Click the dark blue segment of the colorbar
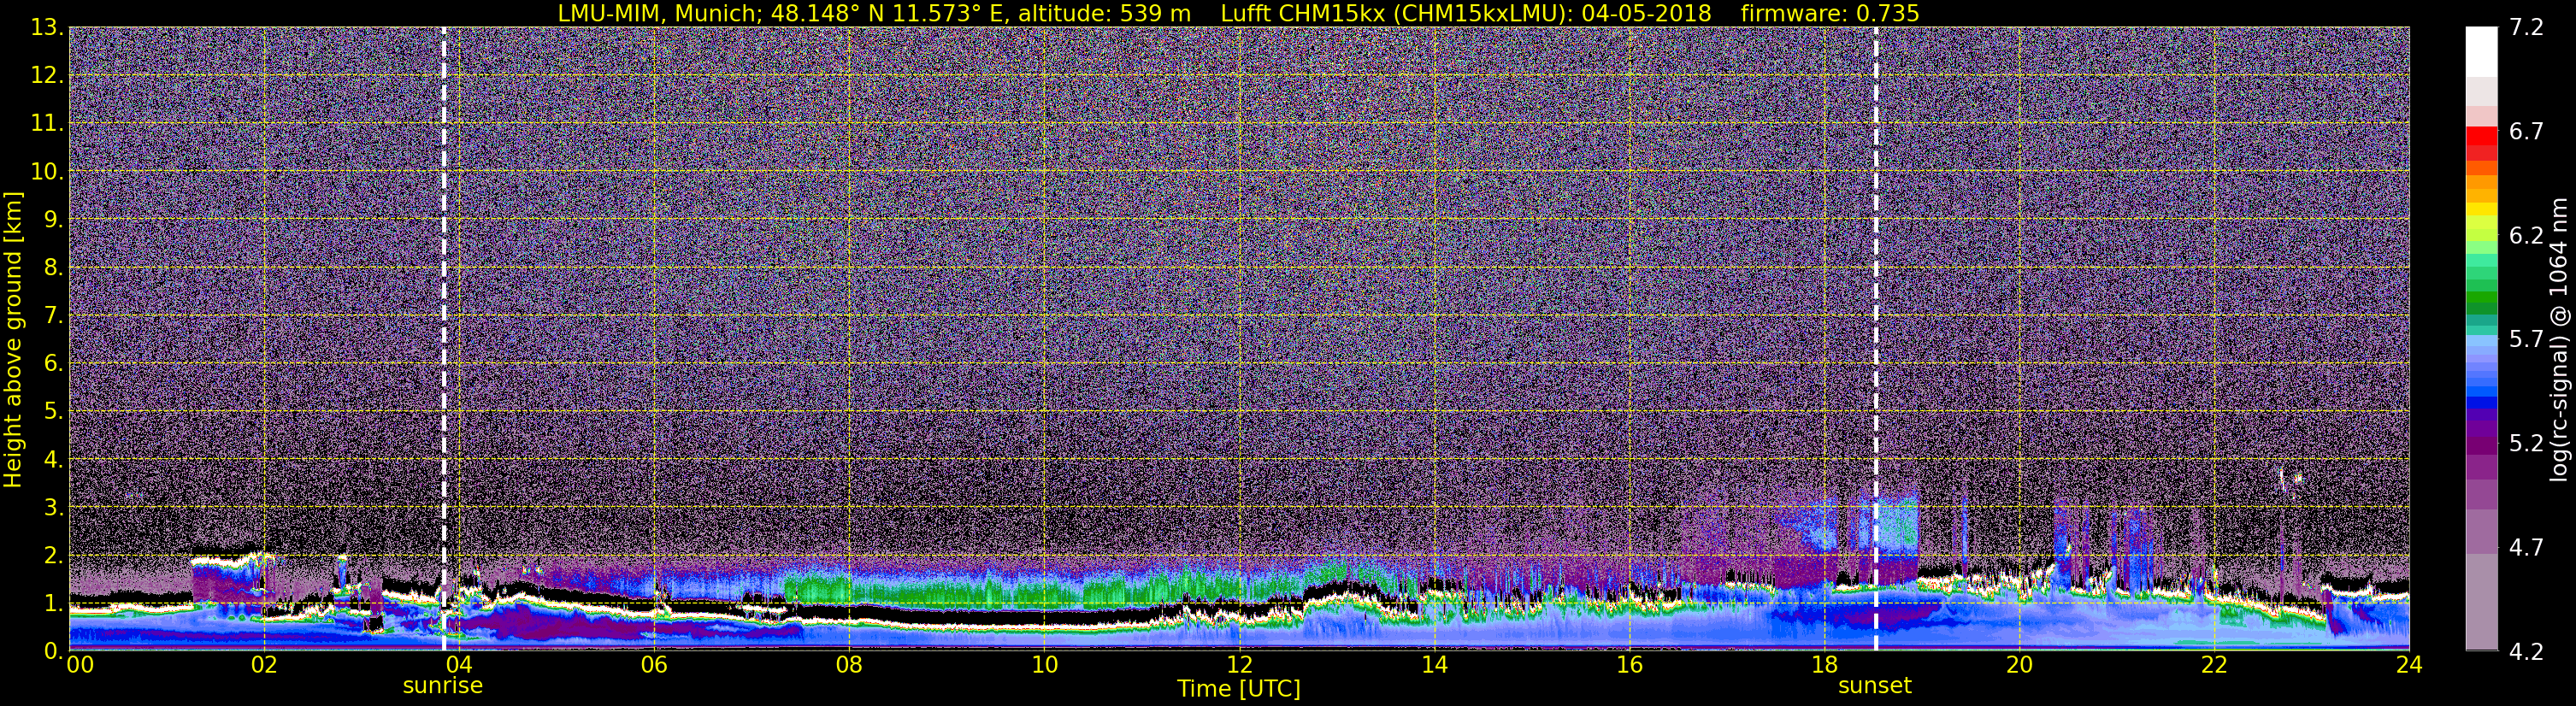 [x=2481, y=403]
